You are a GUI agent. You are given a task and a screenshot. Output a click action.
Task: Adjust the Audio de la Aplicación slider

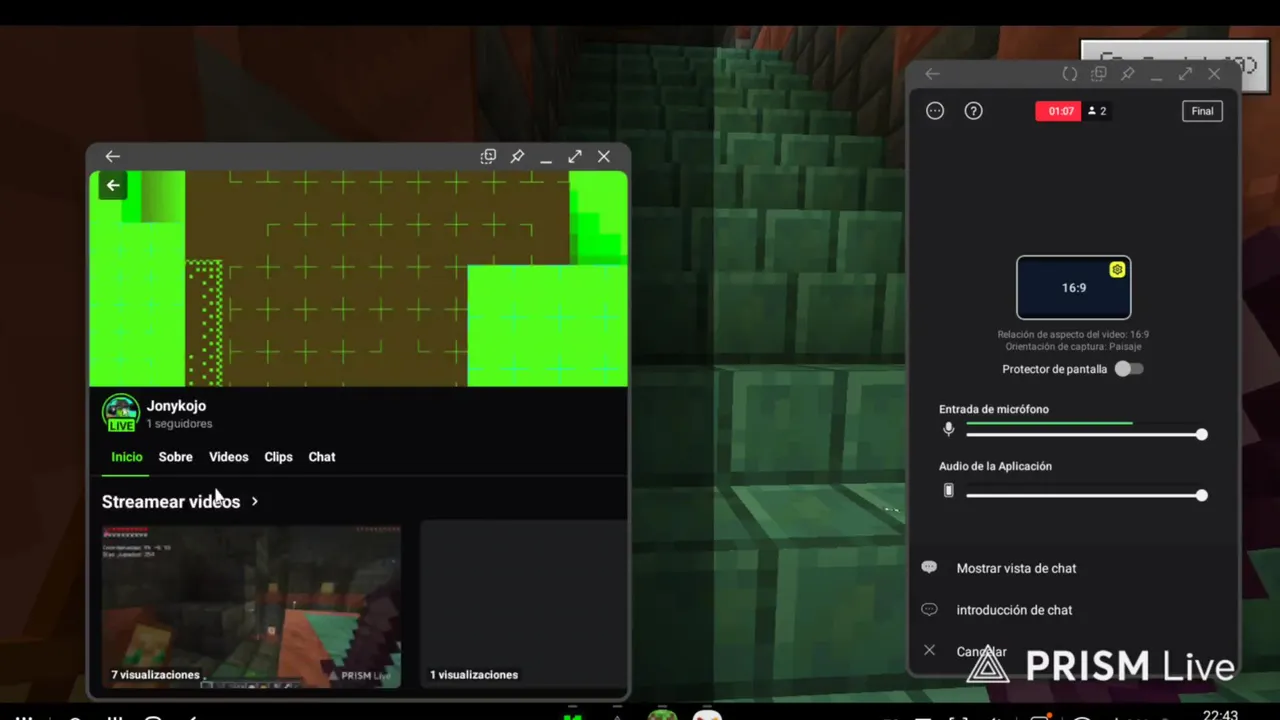pyautogui.click(x=1086, y=495)
